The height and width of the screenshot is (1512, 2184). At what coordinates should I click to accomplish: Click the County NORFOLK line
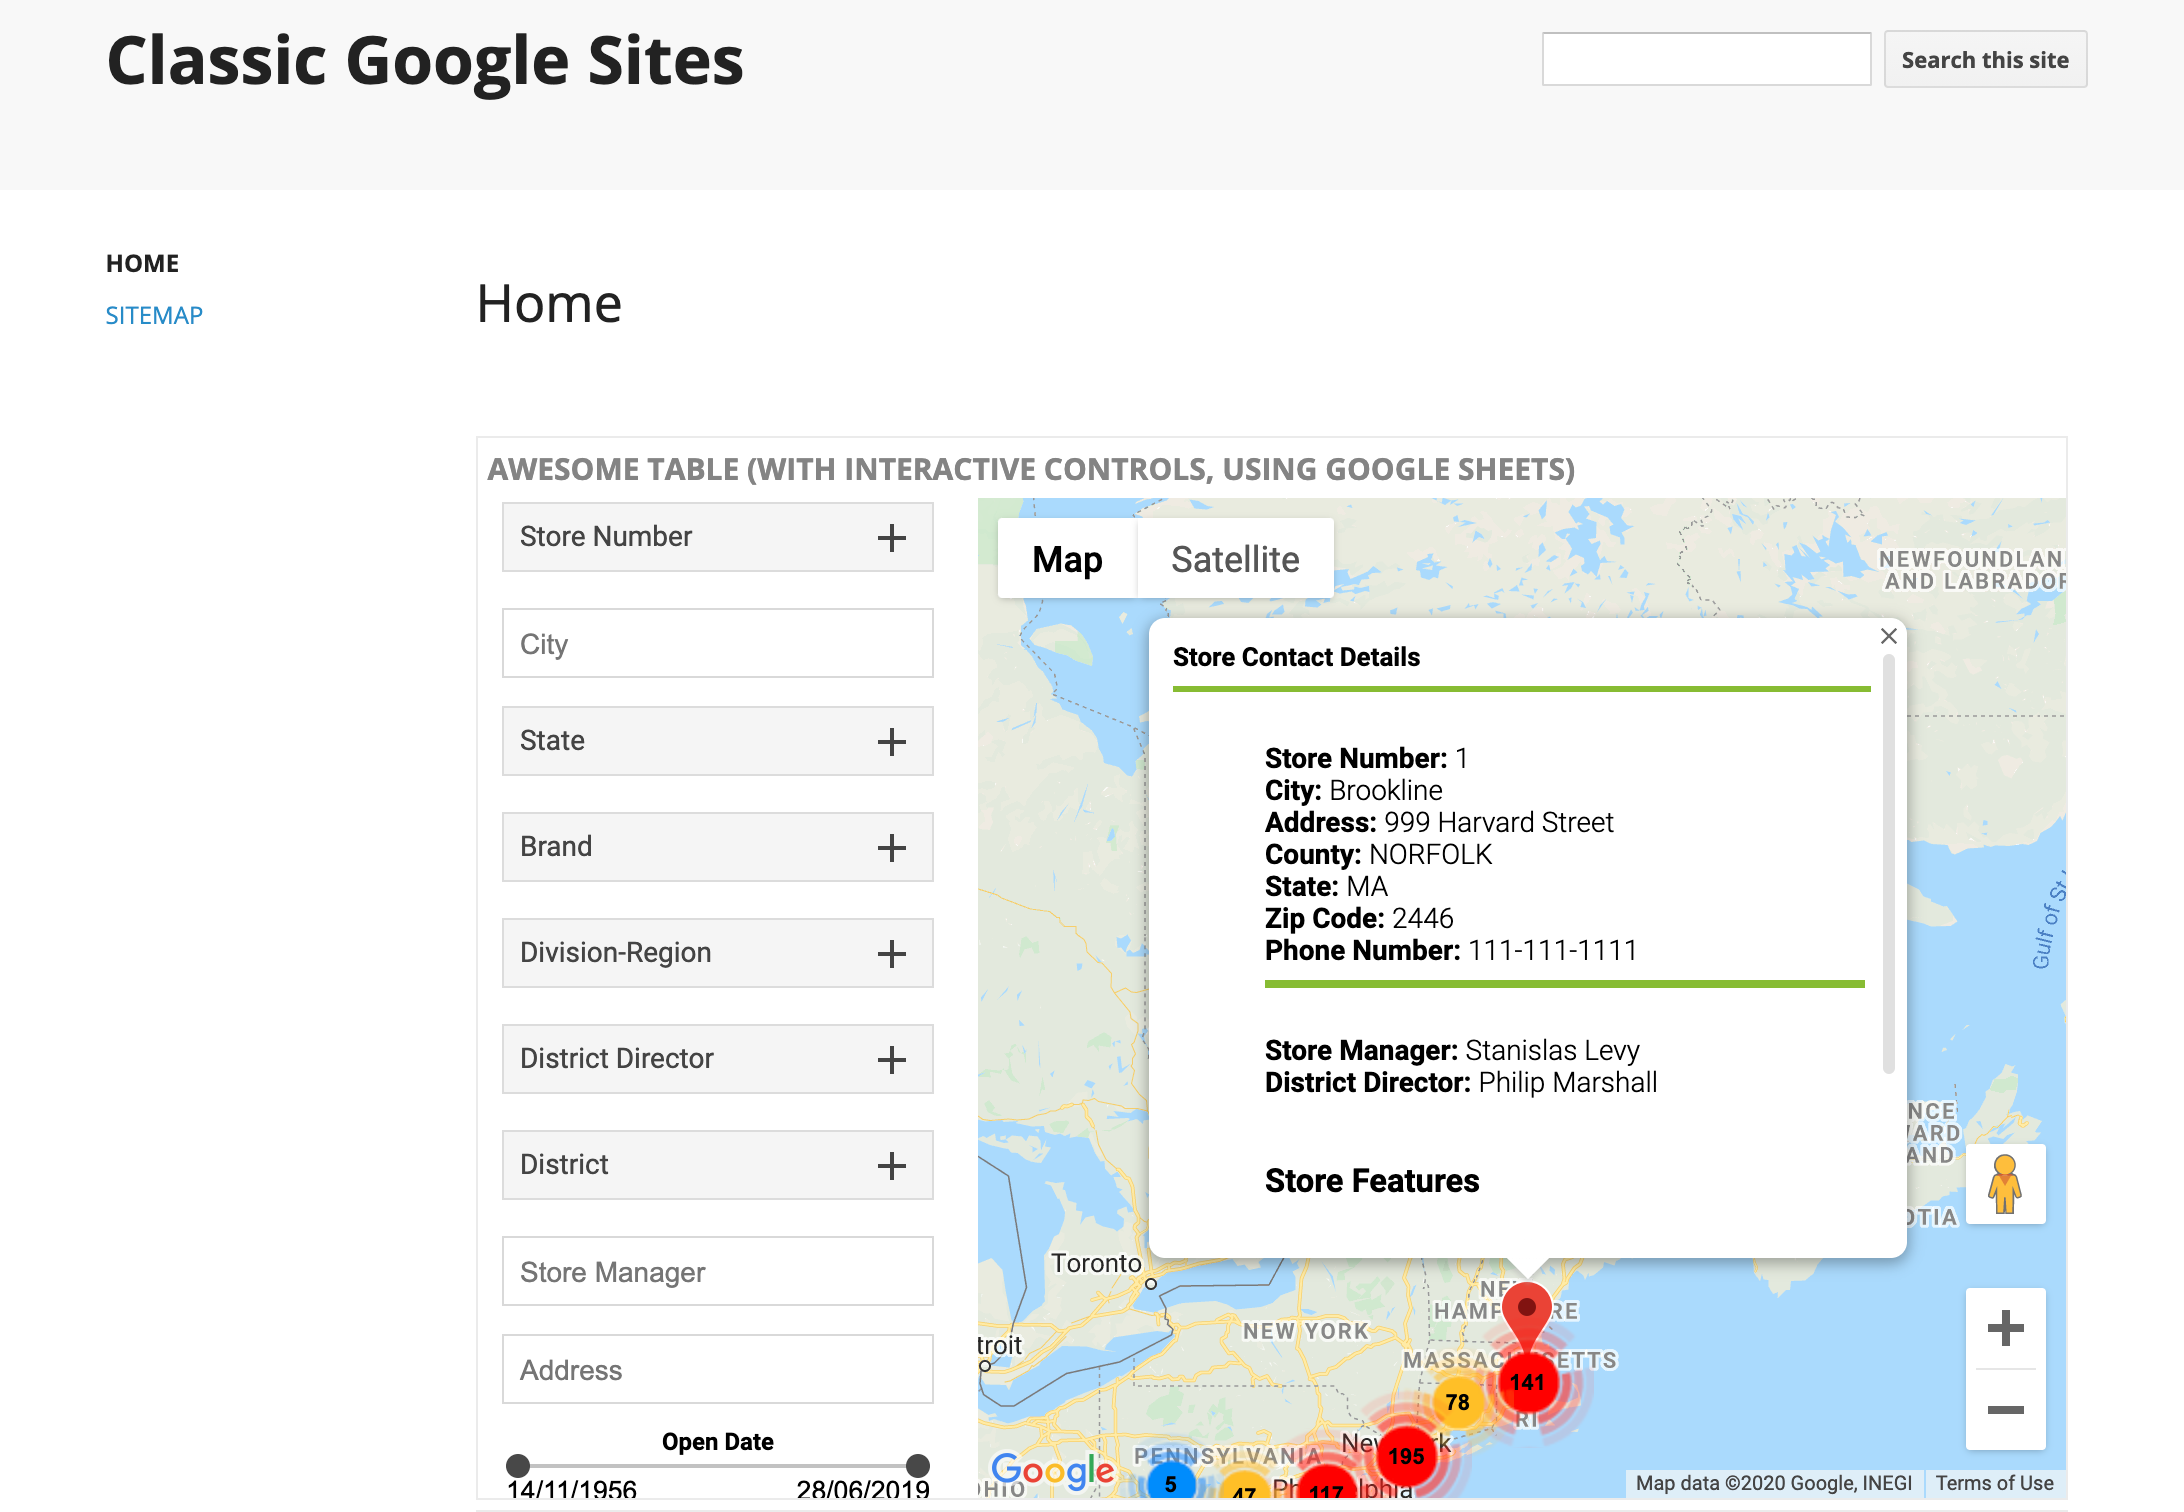1378,854
